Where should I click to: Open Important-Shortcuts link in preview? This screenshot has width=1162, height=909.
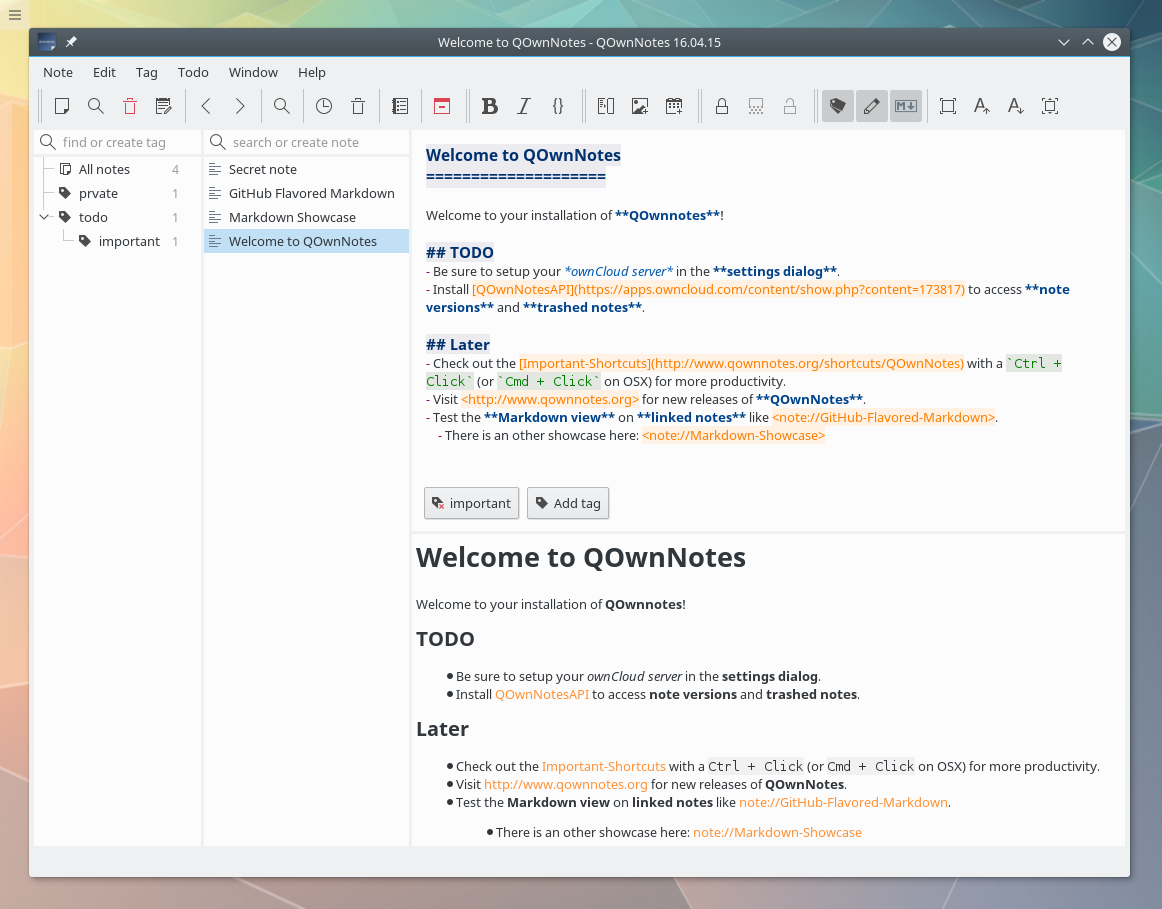(603, 766)
